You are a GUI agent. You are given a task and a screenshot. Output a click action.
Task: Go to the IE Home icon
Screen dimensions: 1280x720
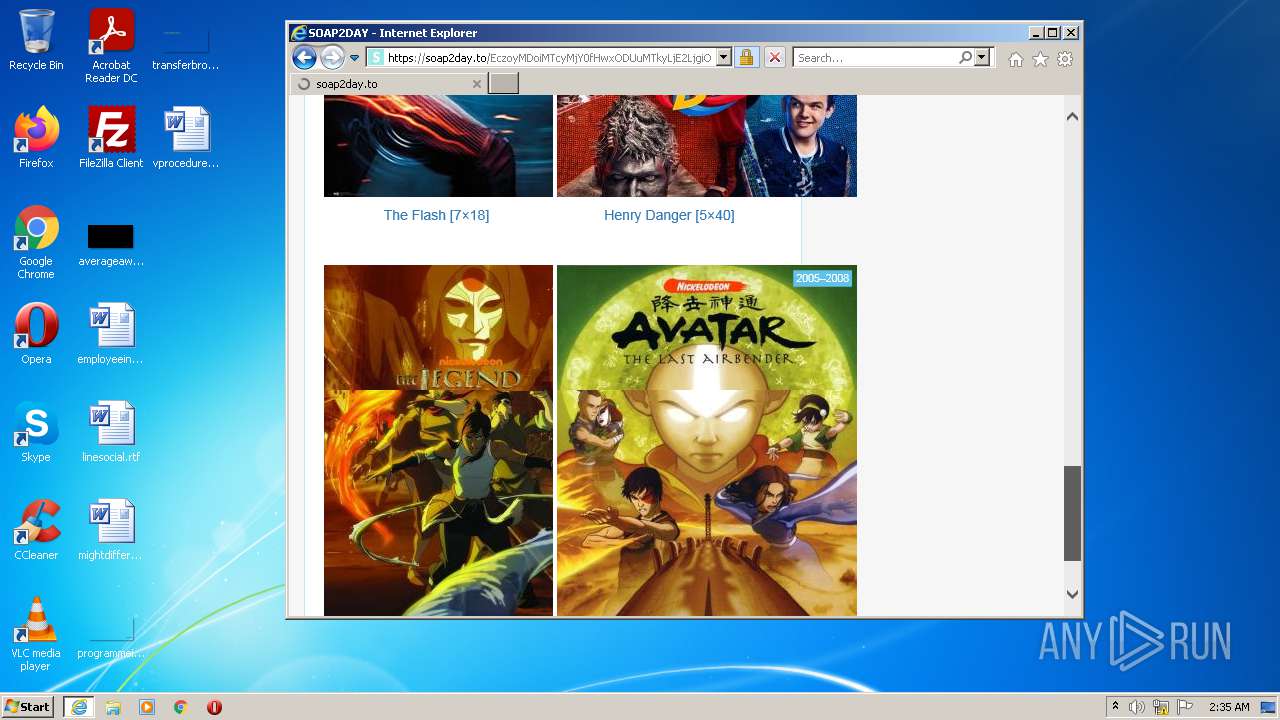click(x=1016, y=59)
